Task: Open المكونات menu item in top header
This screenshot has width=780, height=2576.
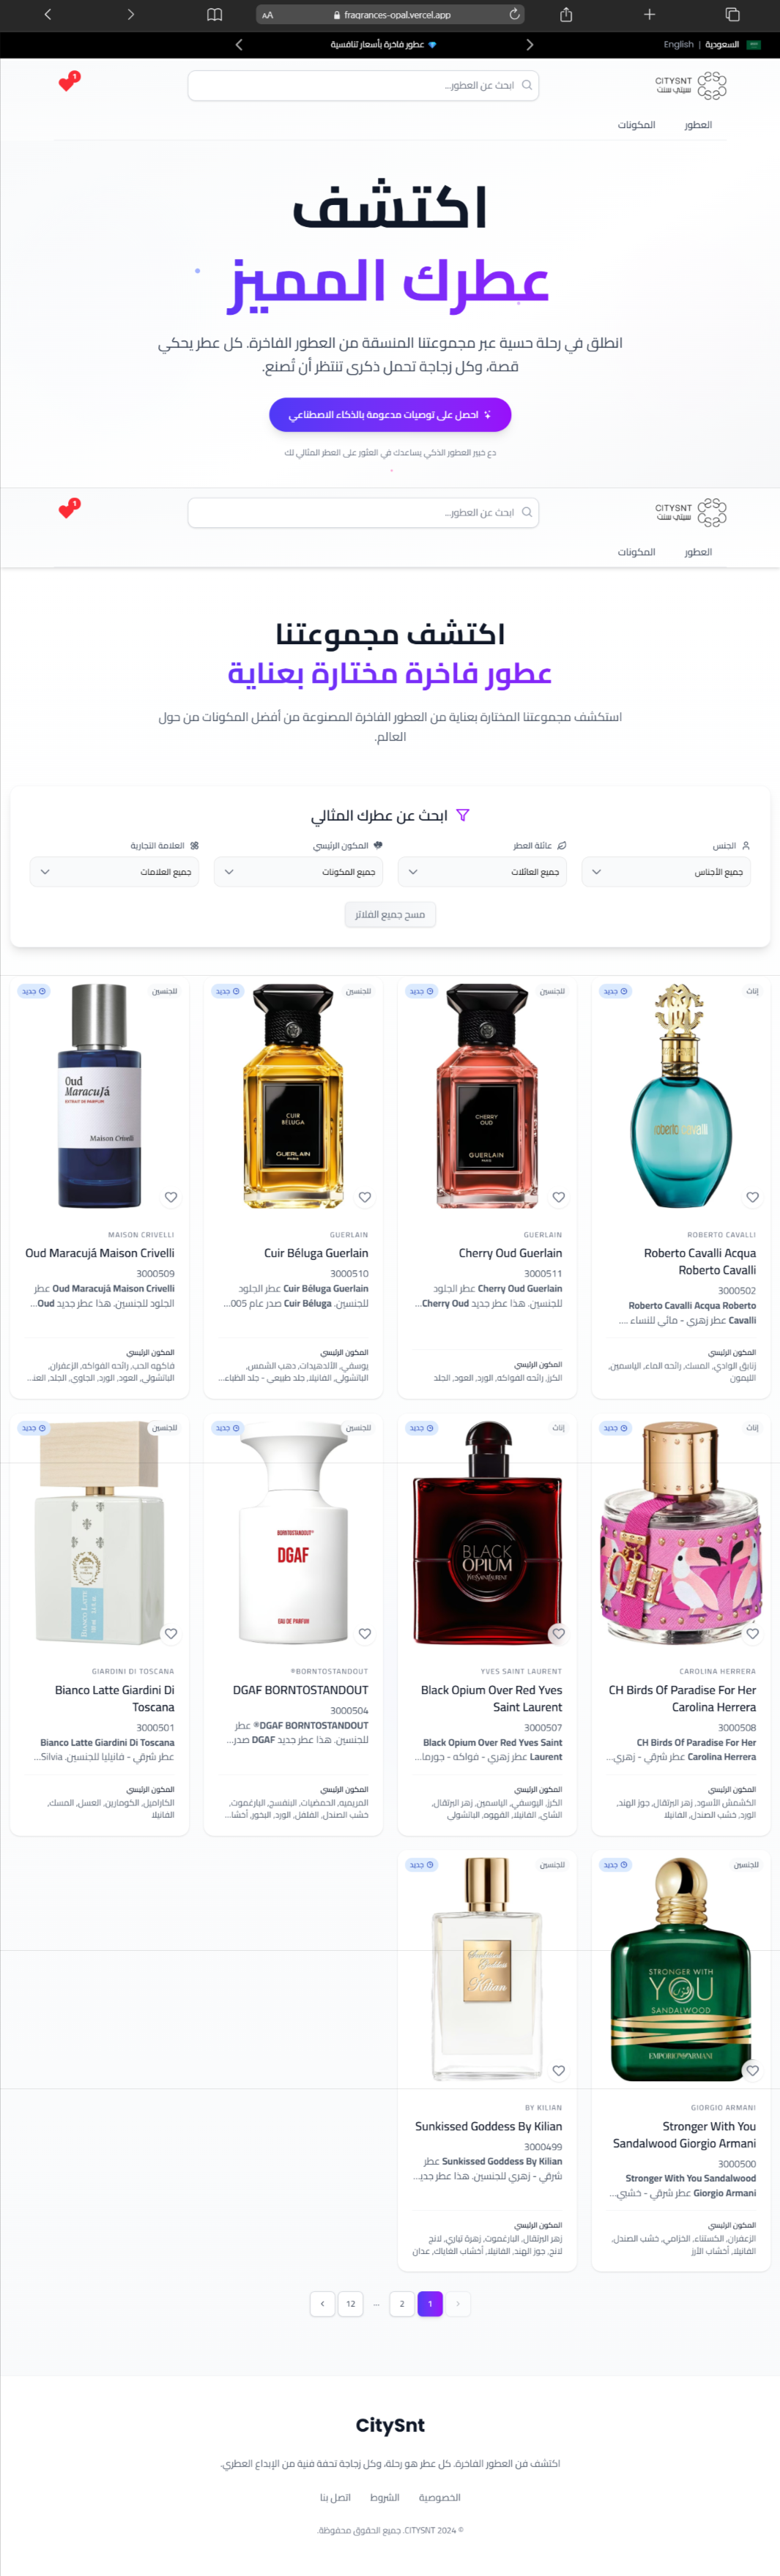Action: [636, 125]
